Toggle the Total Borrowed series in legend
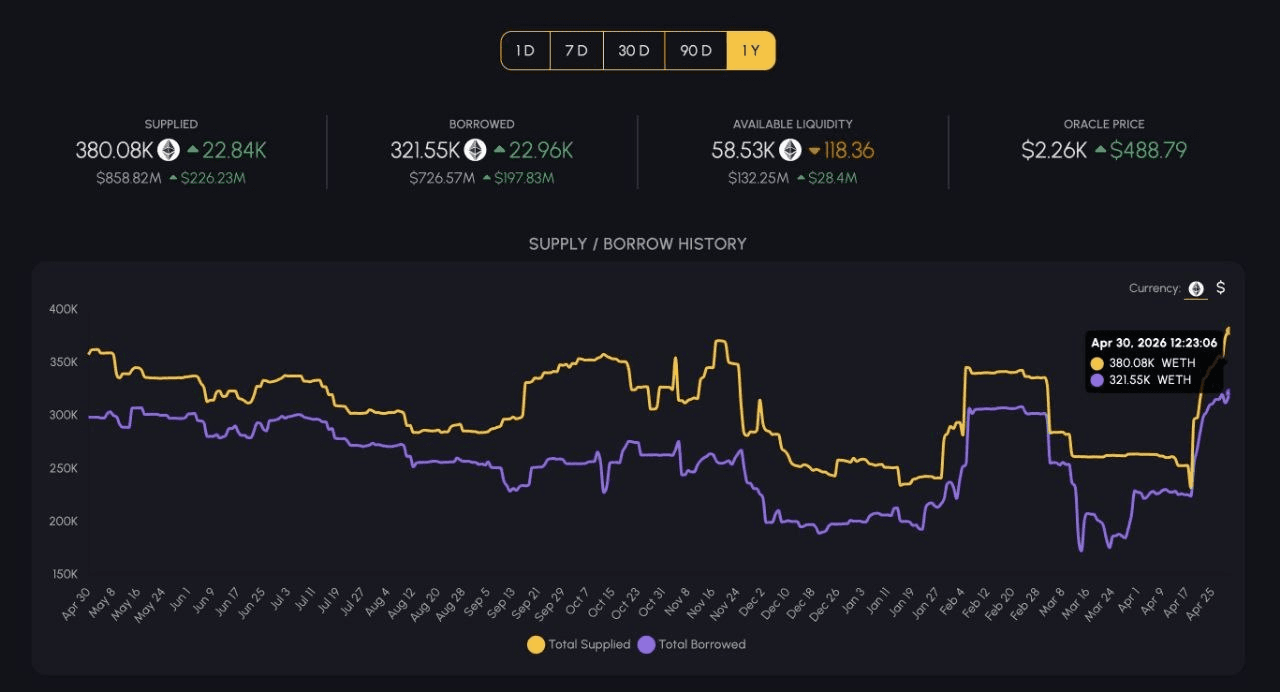This screenshot has height=692, width=1280. point(692,645)
